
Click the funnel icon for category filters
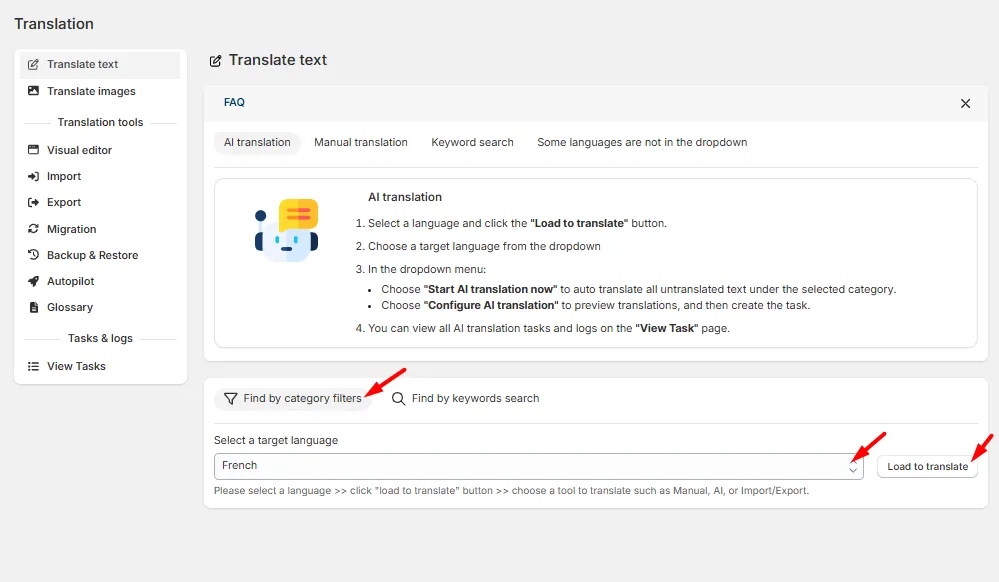click(231, 398)
